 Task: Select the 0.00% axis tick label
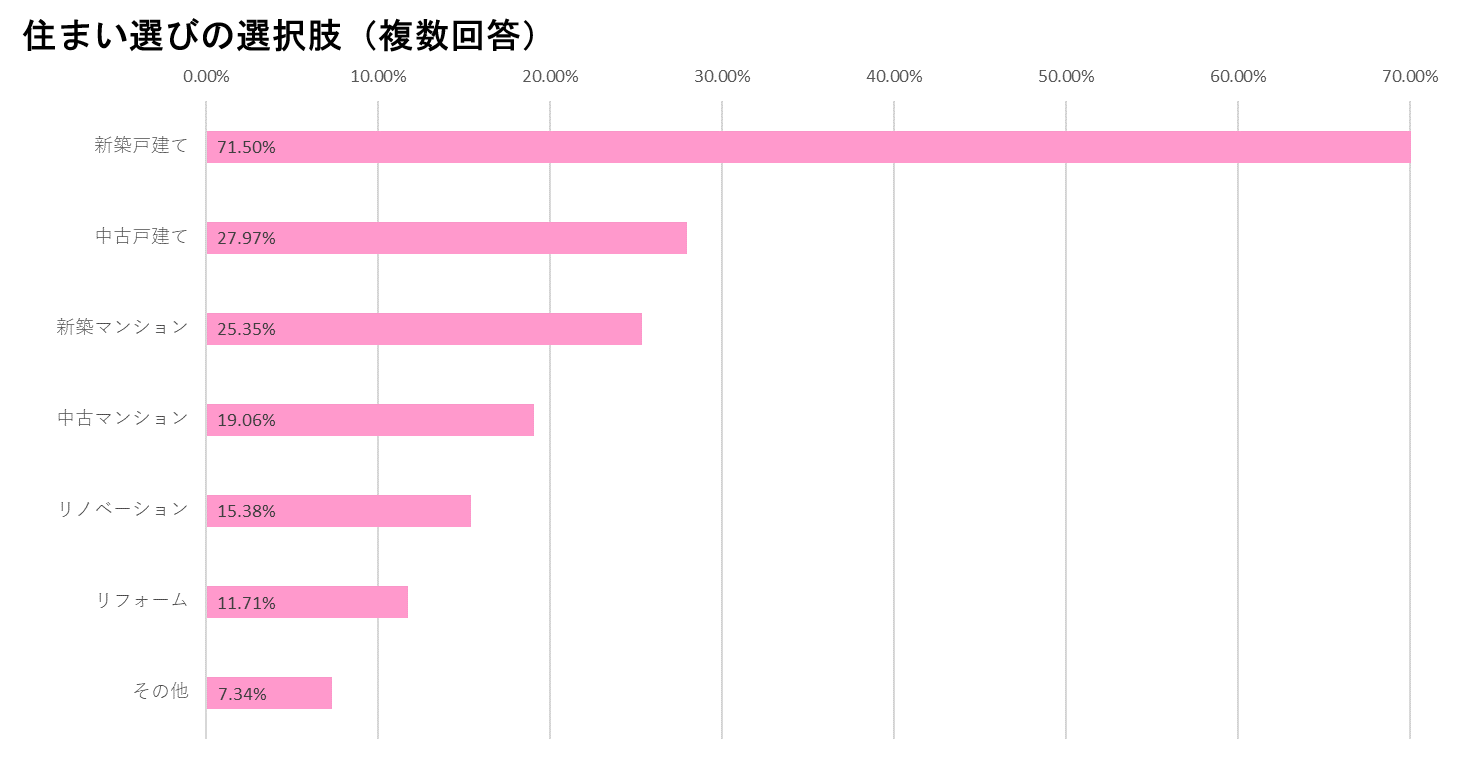pos(206,77)
